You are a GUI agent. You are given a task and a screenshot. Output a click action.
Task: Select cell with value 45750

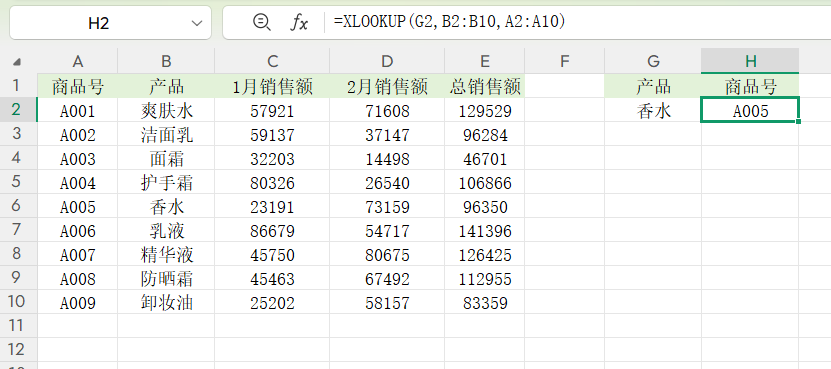(x=272, y=254)
